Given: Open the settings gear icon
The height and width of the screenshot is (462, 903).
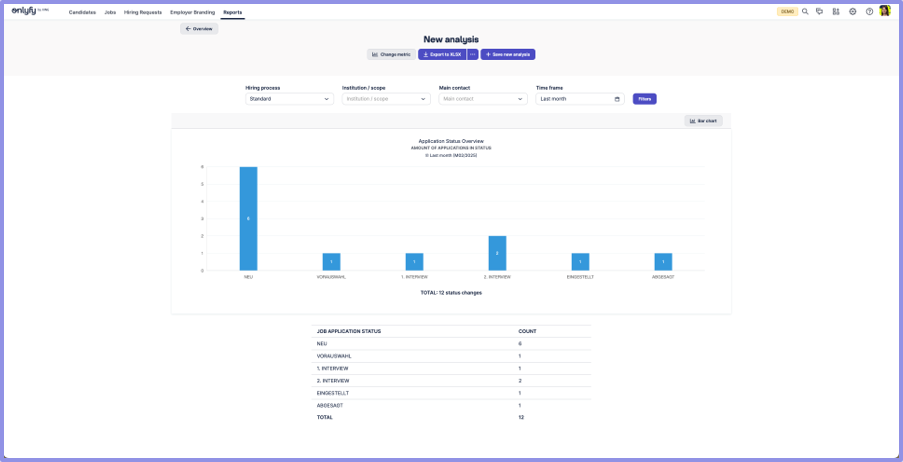Looking at the screenshot, I should (853, 12).
